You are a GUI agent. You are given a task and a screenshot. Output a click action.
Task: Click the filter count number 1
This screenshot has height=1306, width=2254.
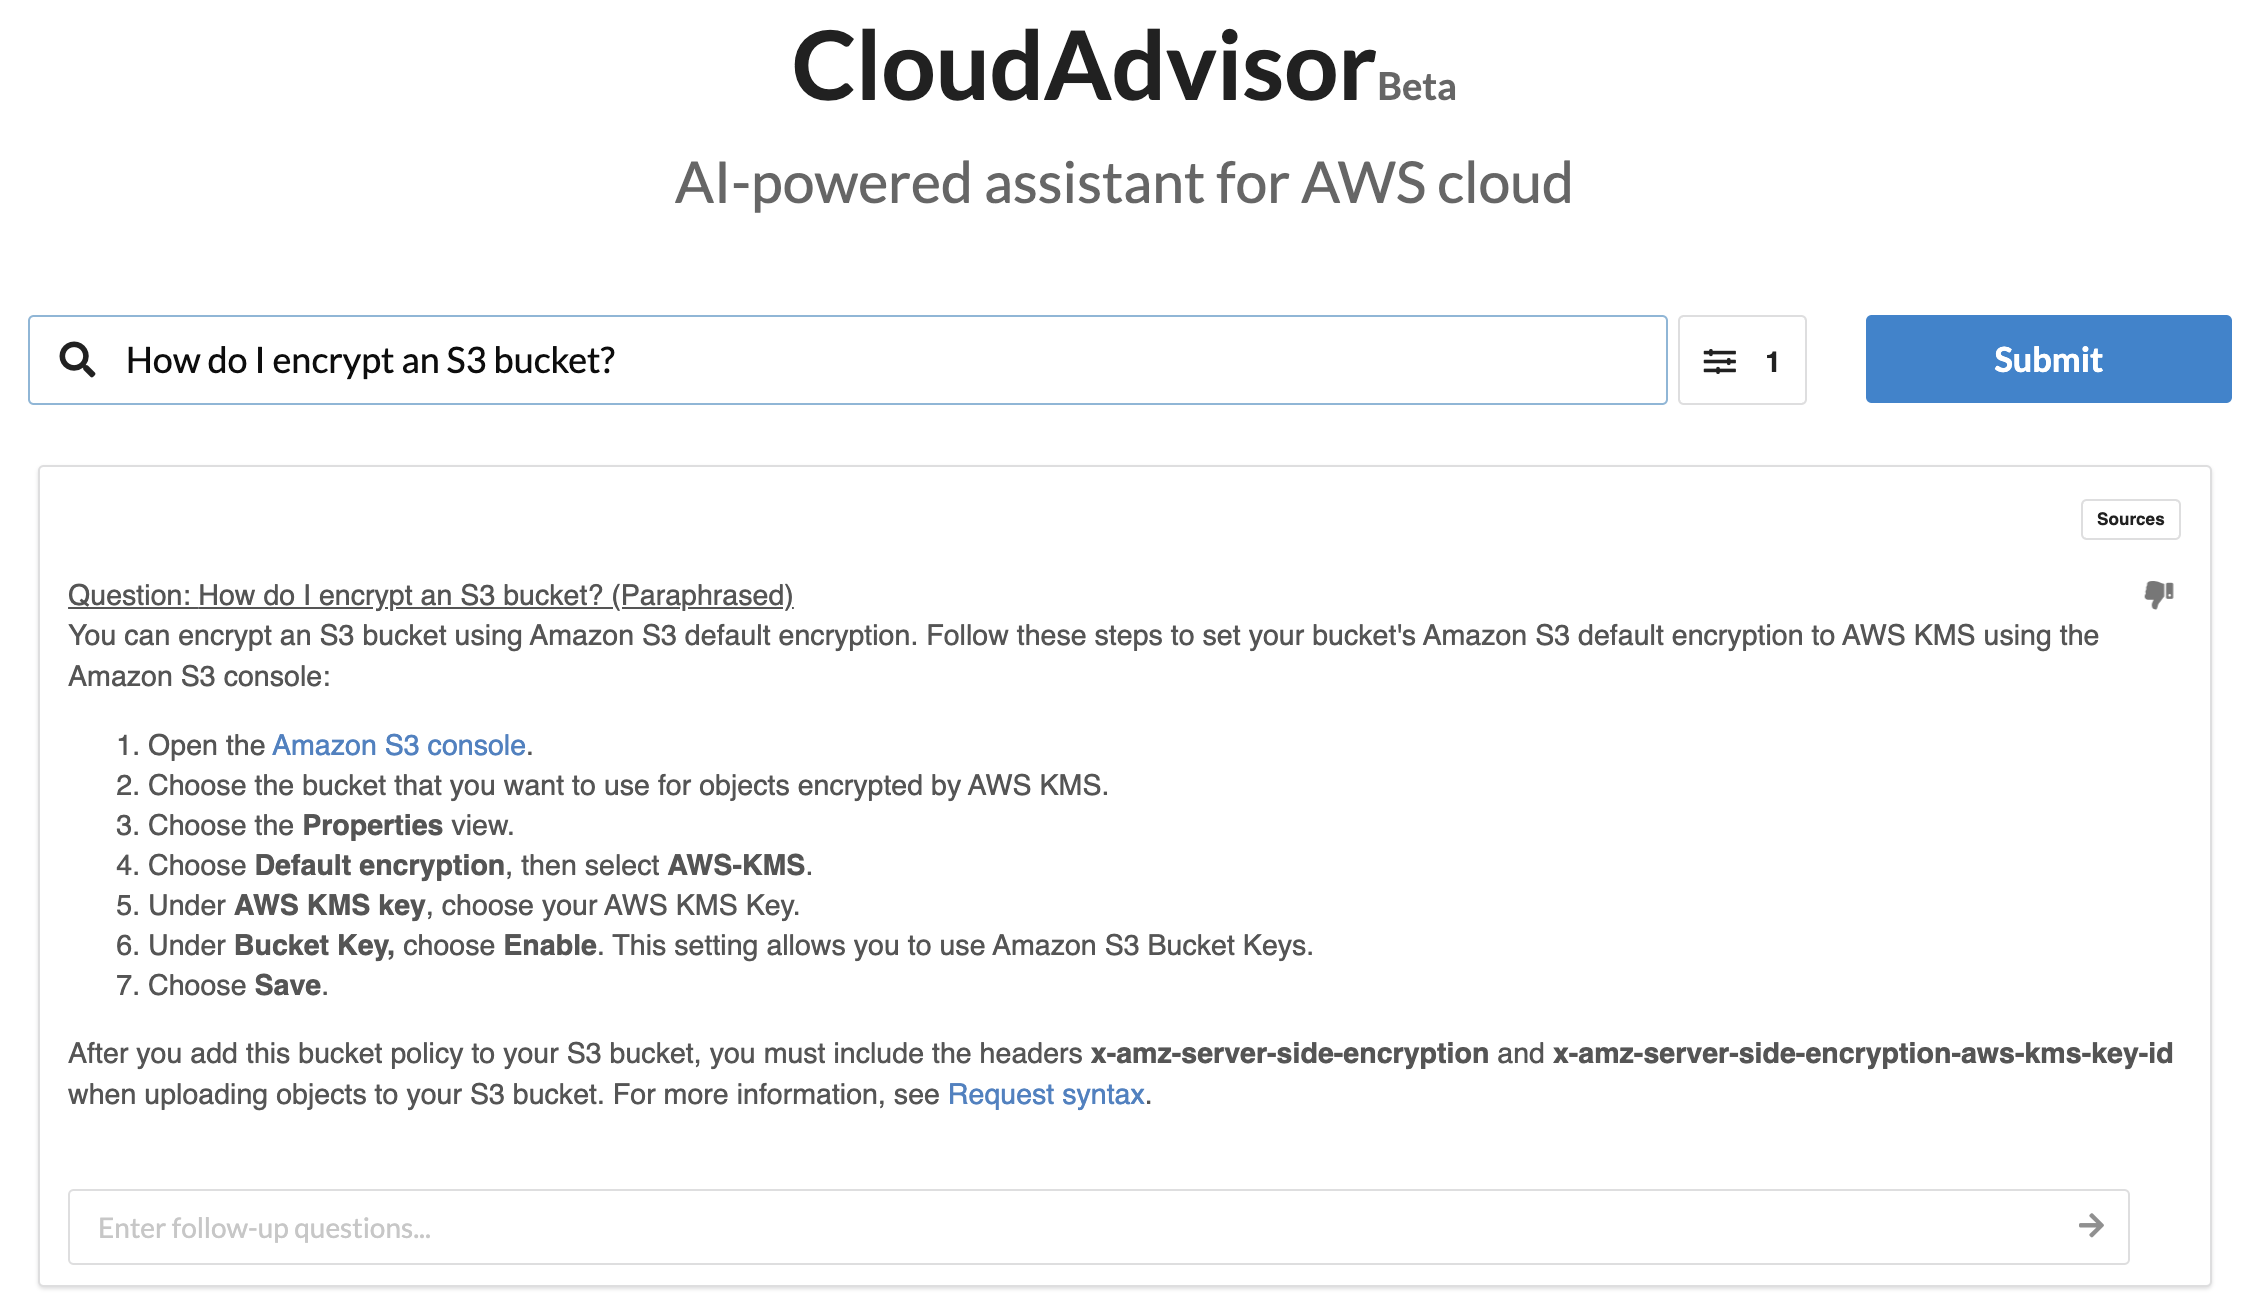[1772, 362]
